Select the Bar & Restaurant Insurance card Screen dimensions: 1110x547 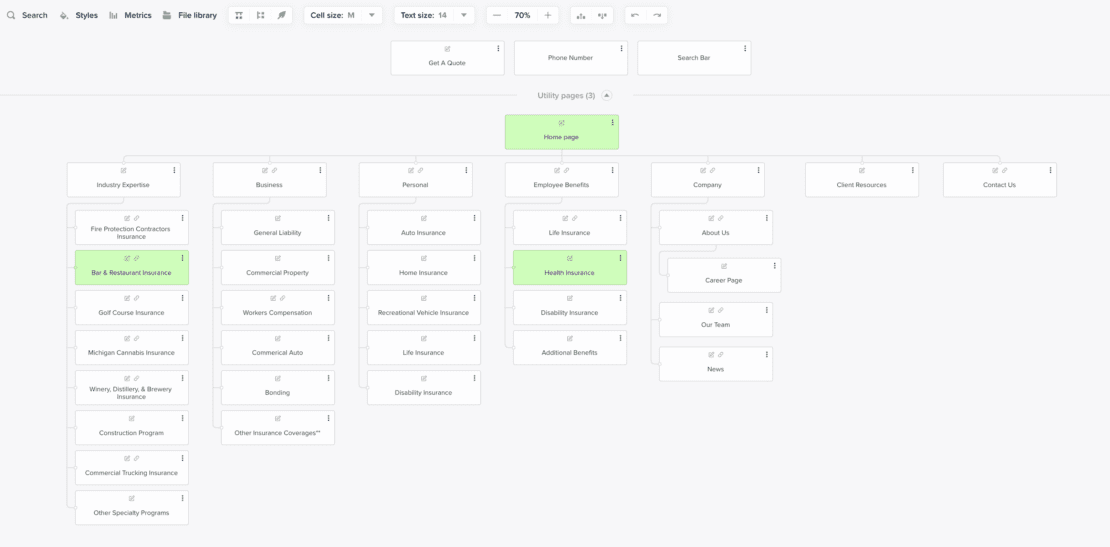click(x=131, y=272)
